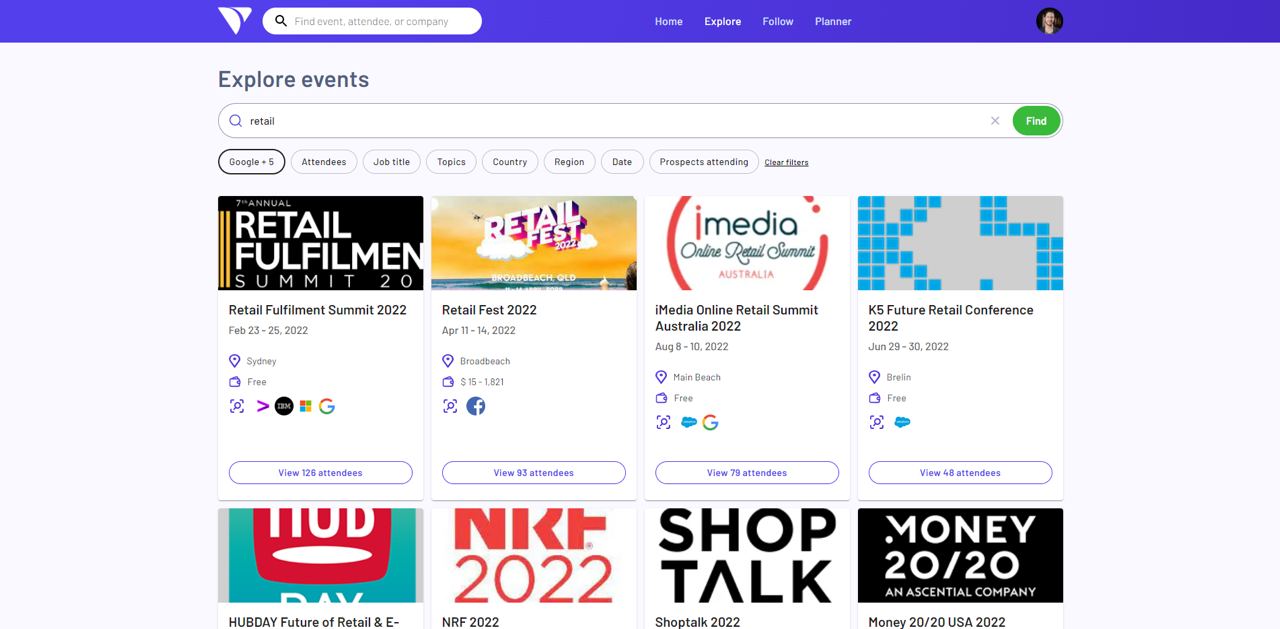
Task: Click the Microsoft logo on Retail Fulfilment Summit card
Action: [x=306, y=406]
